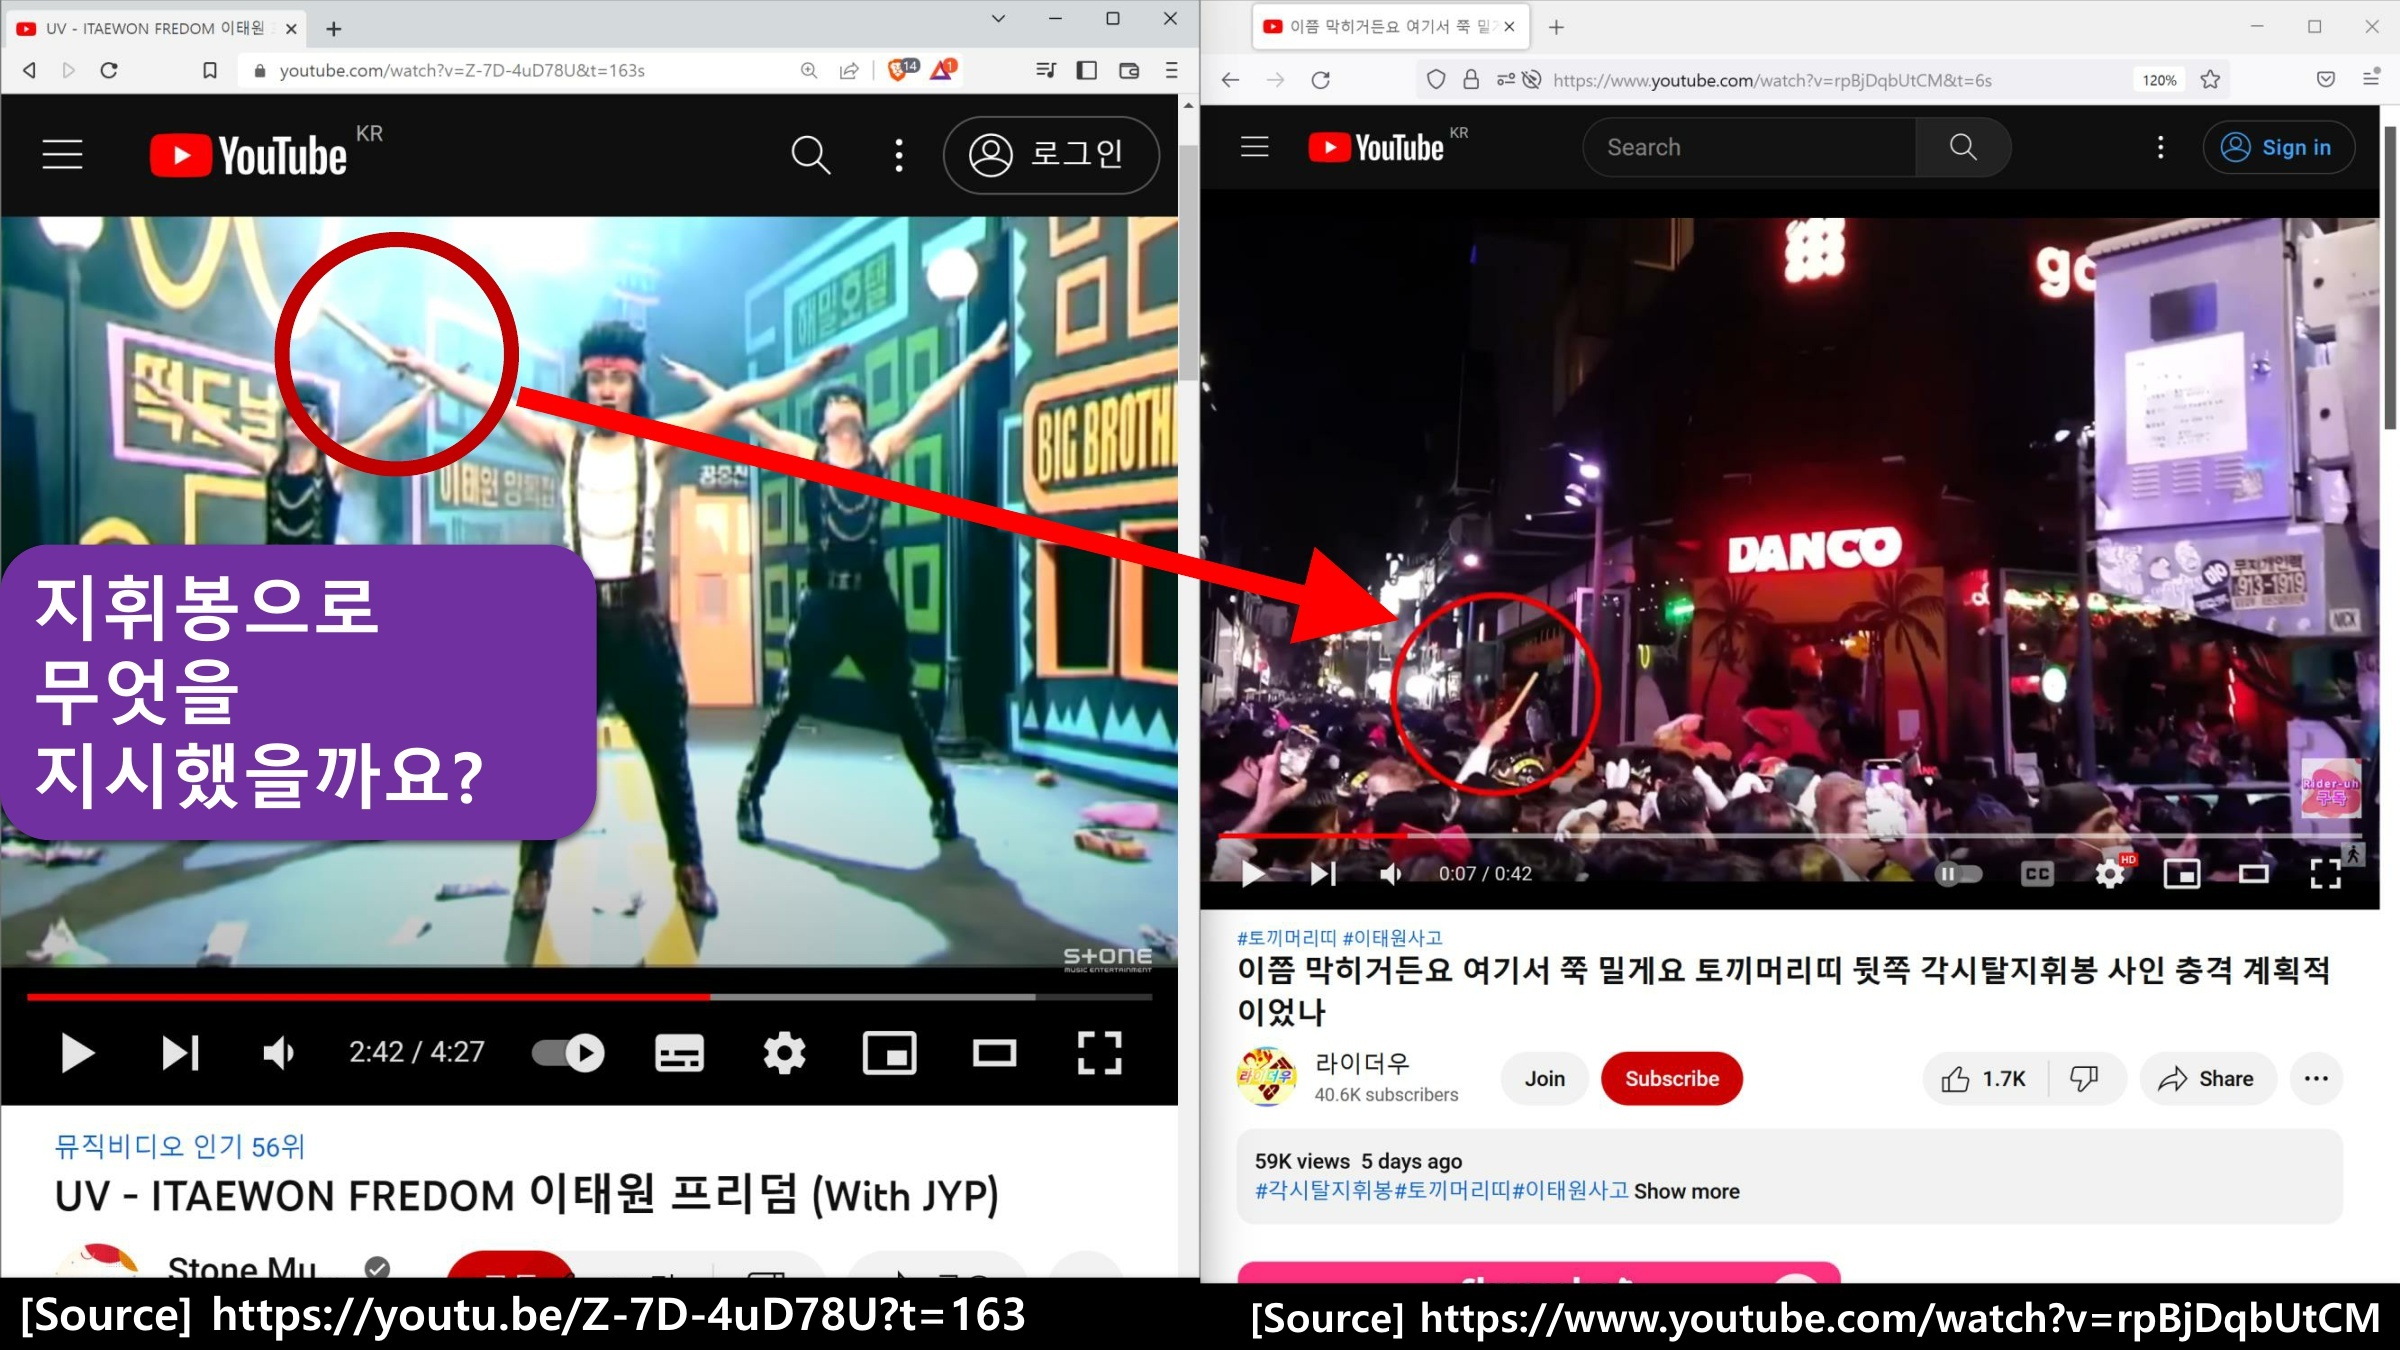2400x1350 pixels.
Task: Expand the video description with Show more
Action: (x=1686, y=1191)
